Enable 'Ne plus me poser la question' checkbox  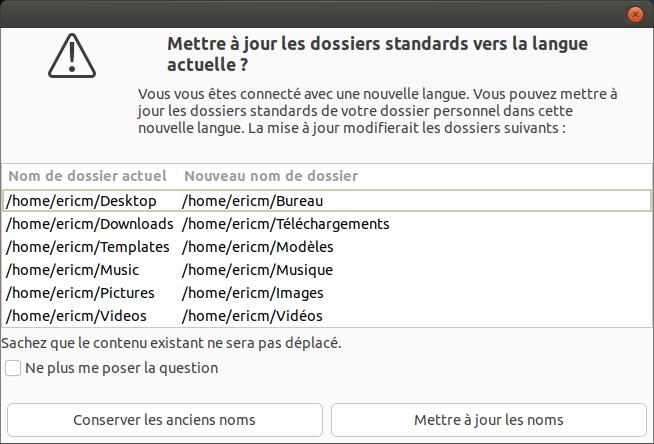click(13, 368)
